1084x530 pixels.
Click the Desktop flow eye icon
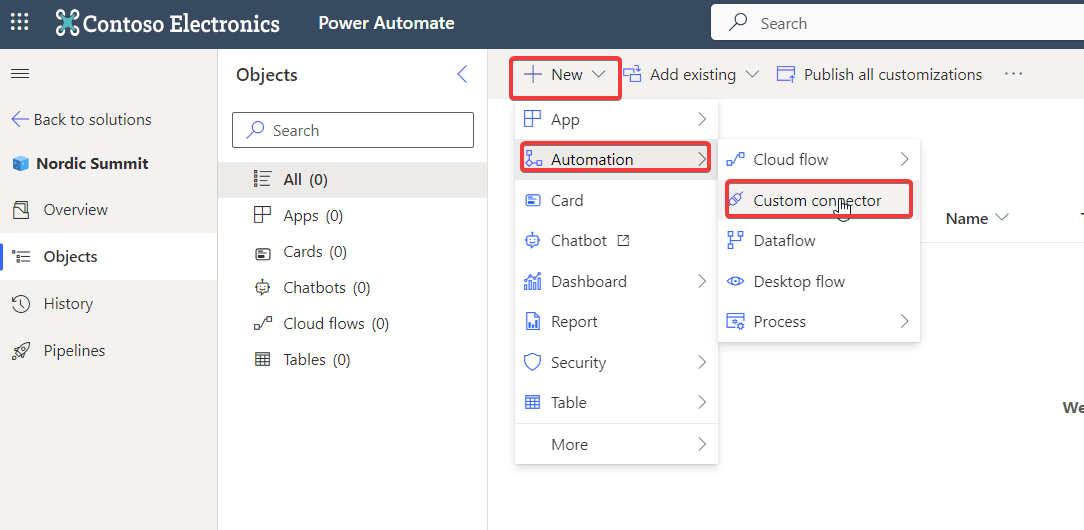click(x=735, y=282)
